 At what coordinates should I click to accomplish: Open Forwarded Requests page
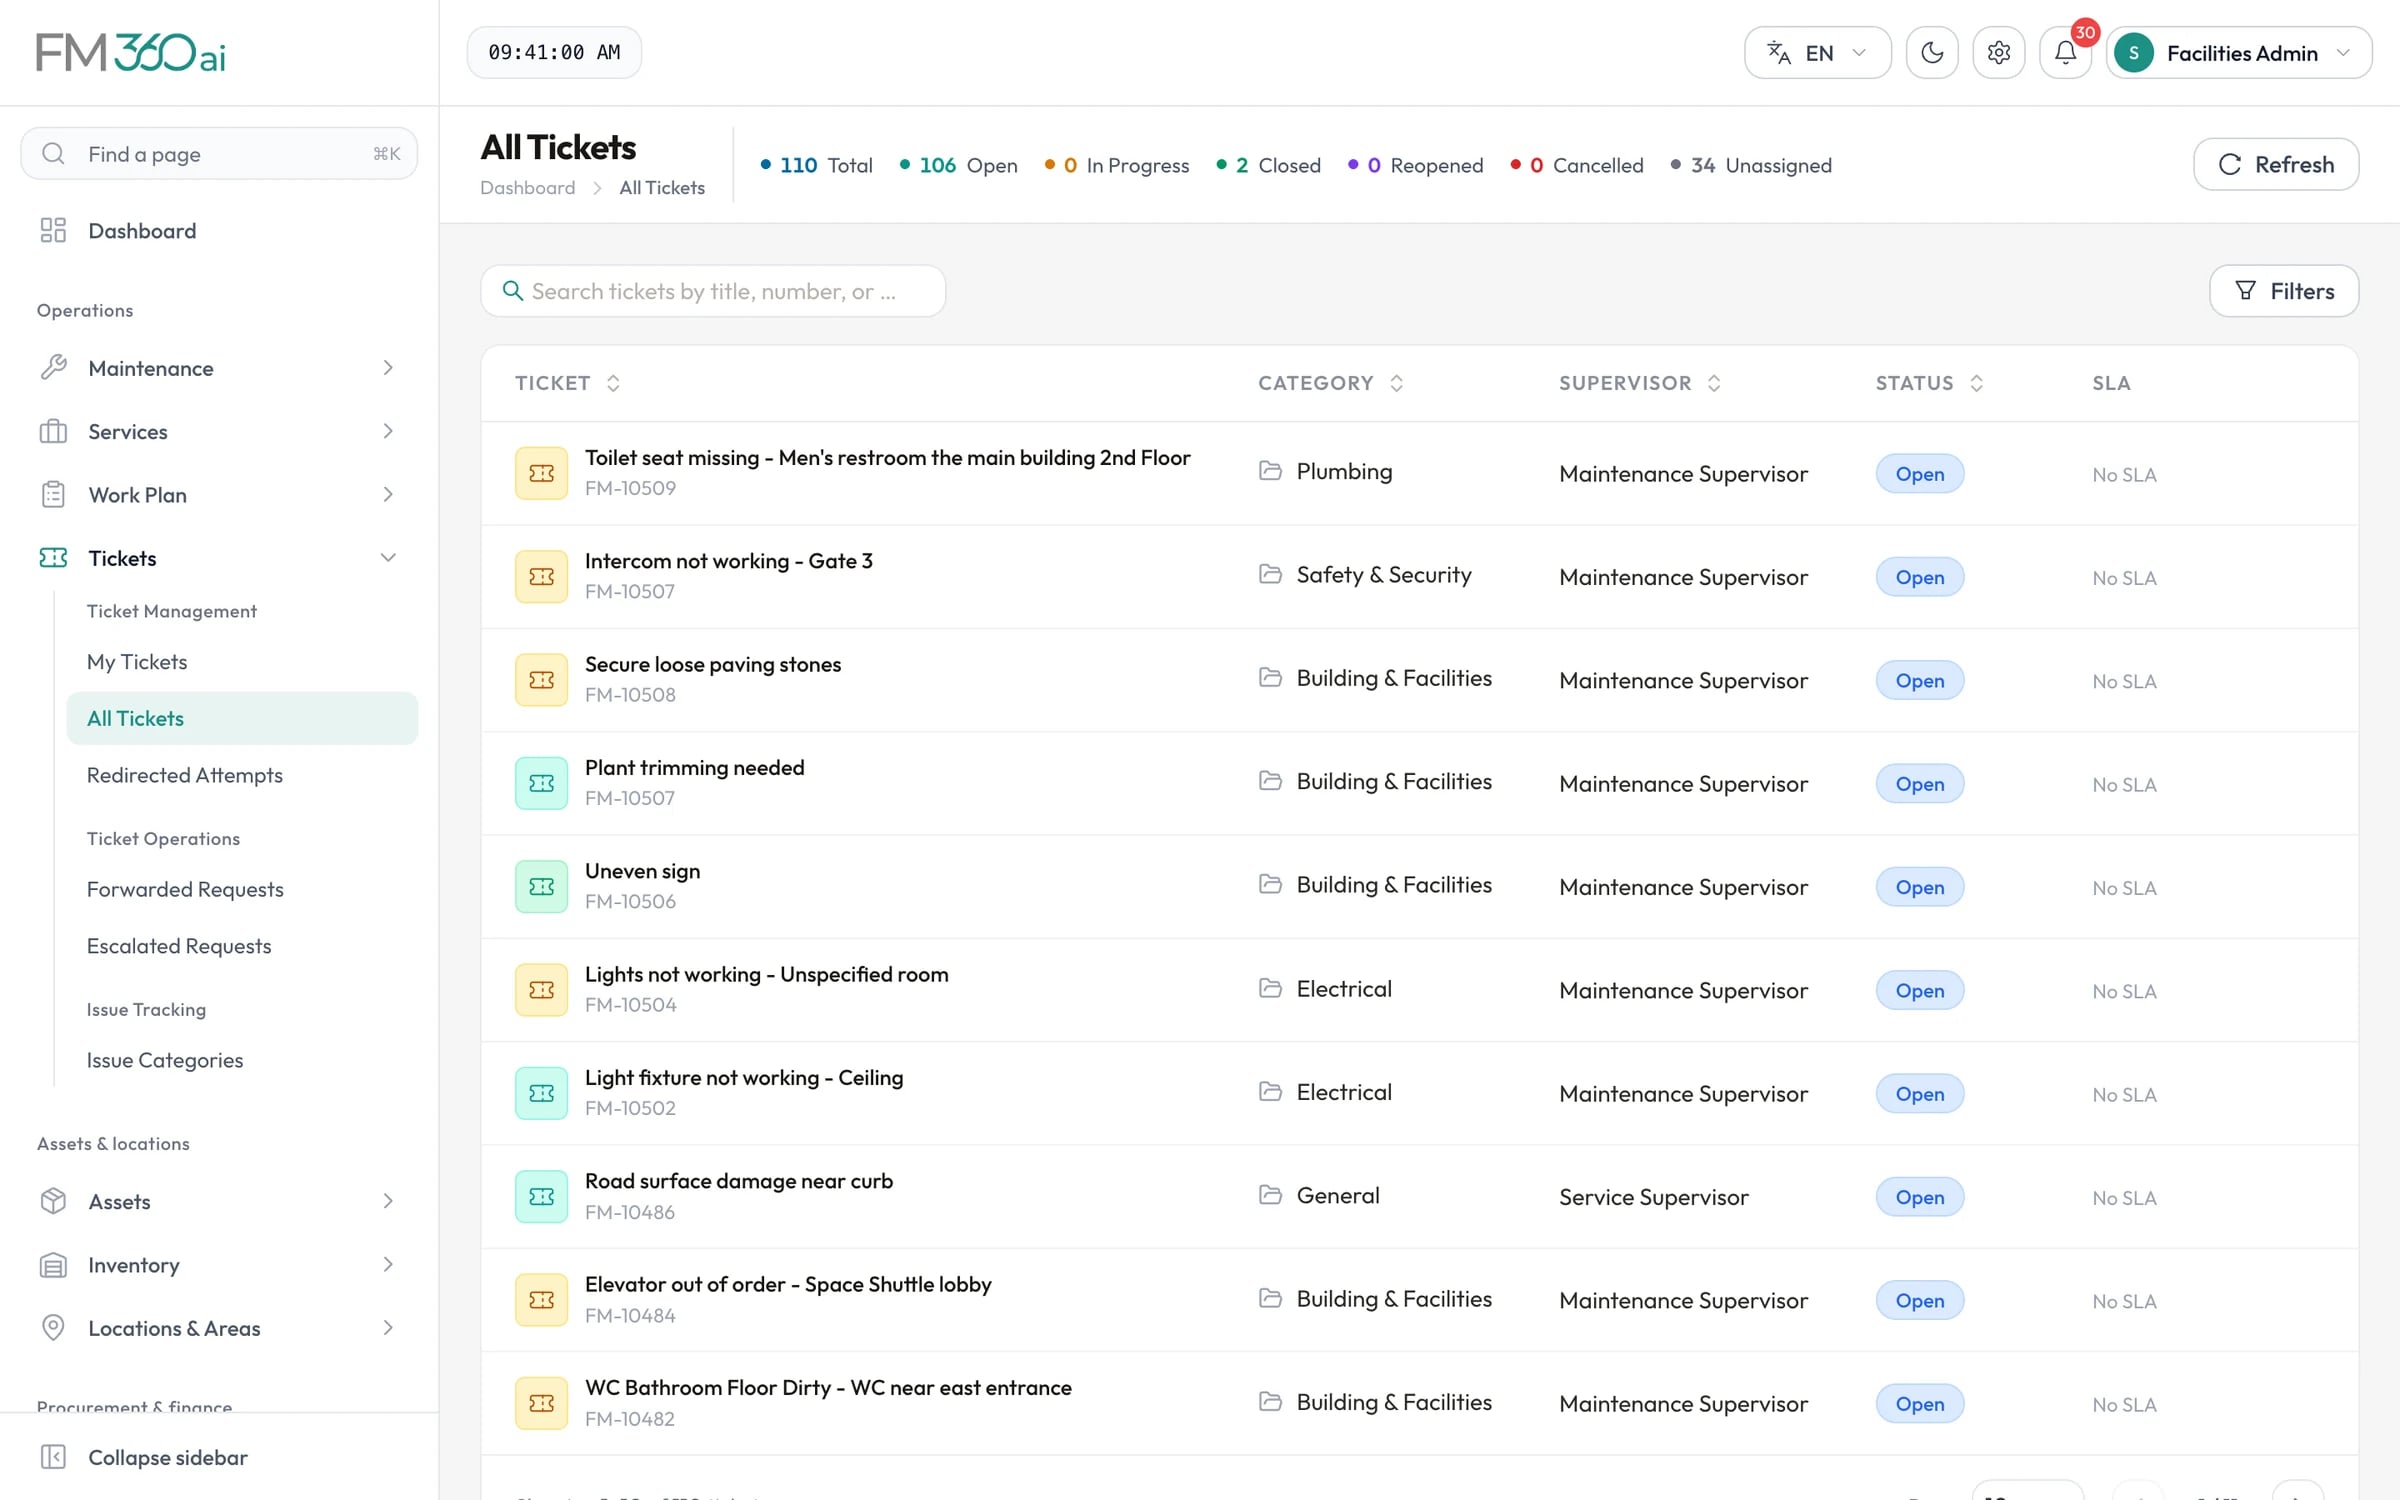(185, 889)
